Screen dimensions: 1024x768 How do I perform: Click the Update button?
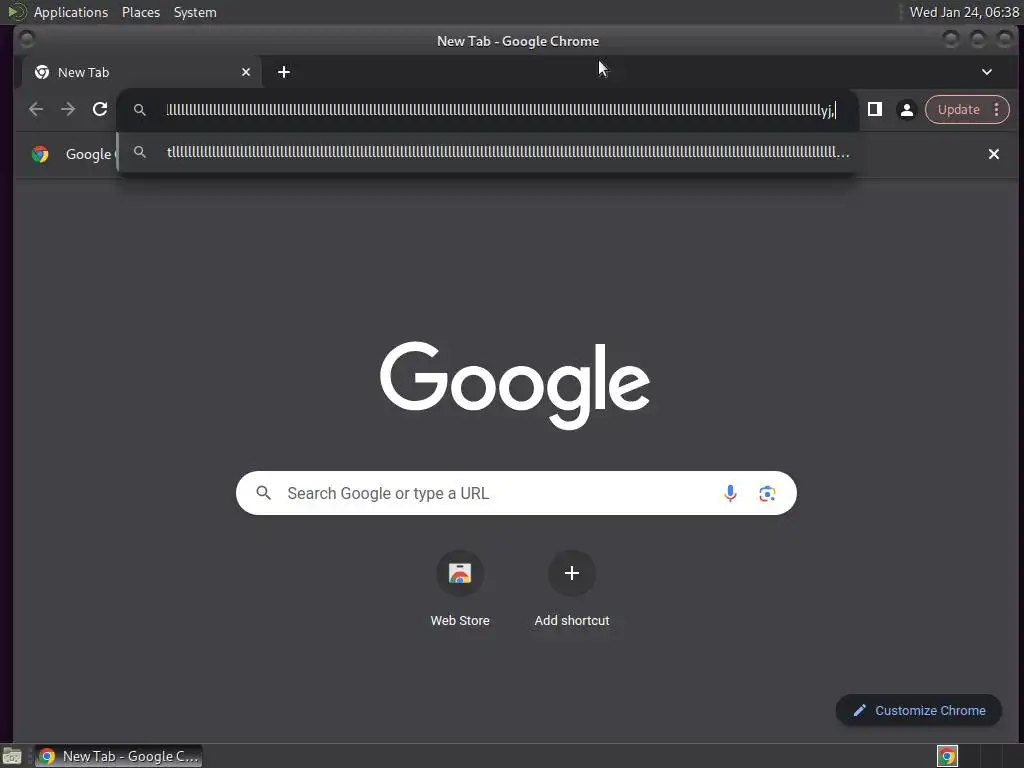[x=958, y=110]
